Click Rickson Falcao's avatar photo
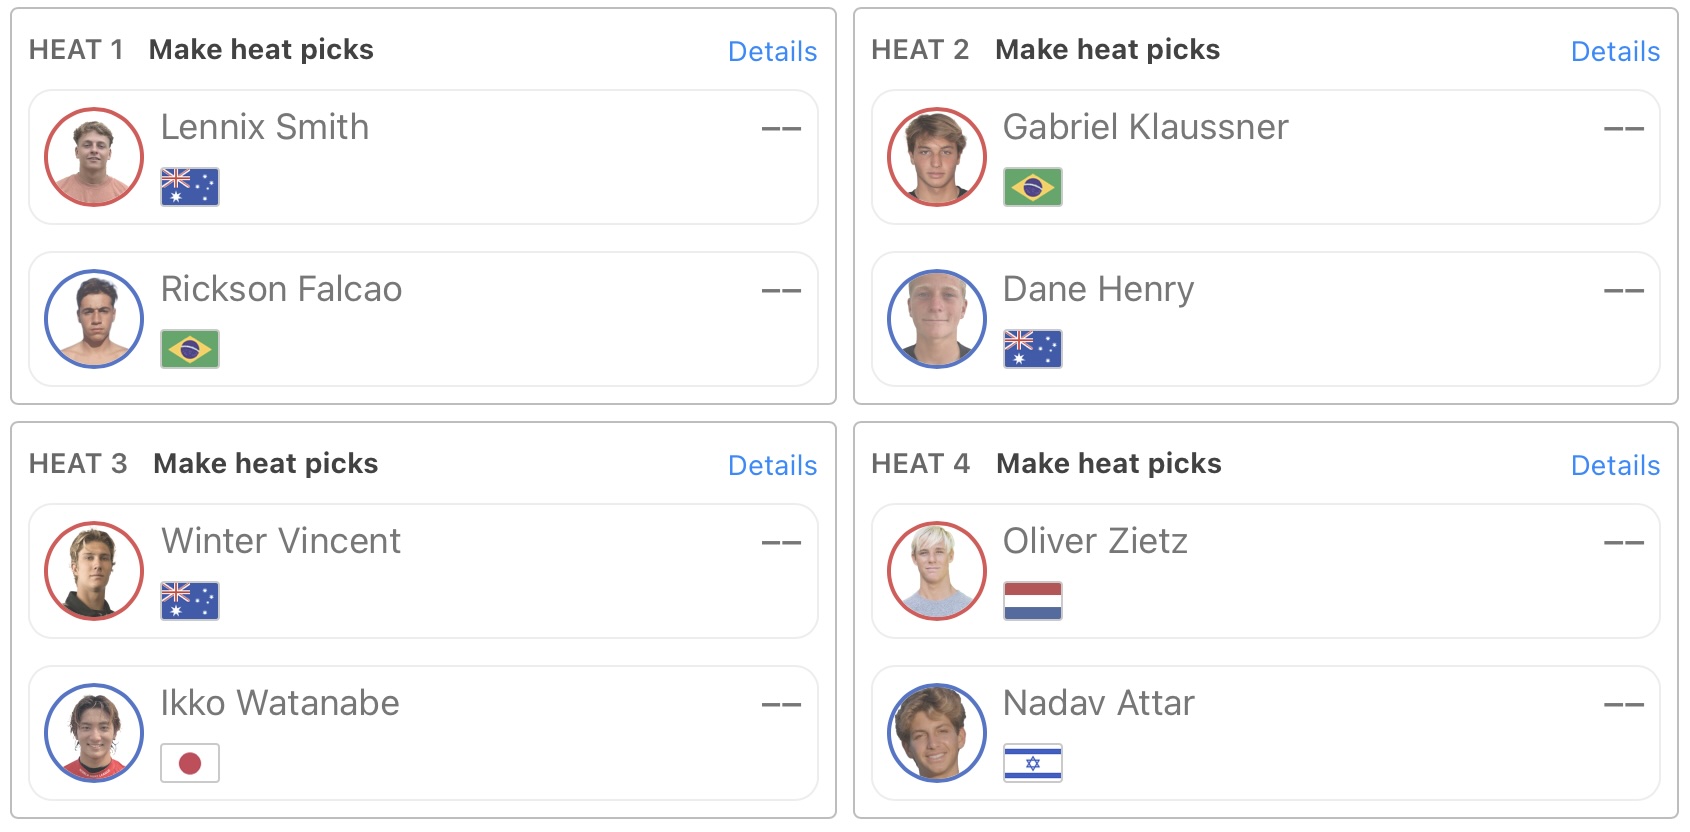Screen dimensions: 1690x832 click(x=94, y=319)
